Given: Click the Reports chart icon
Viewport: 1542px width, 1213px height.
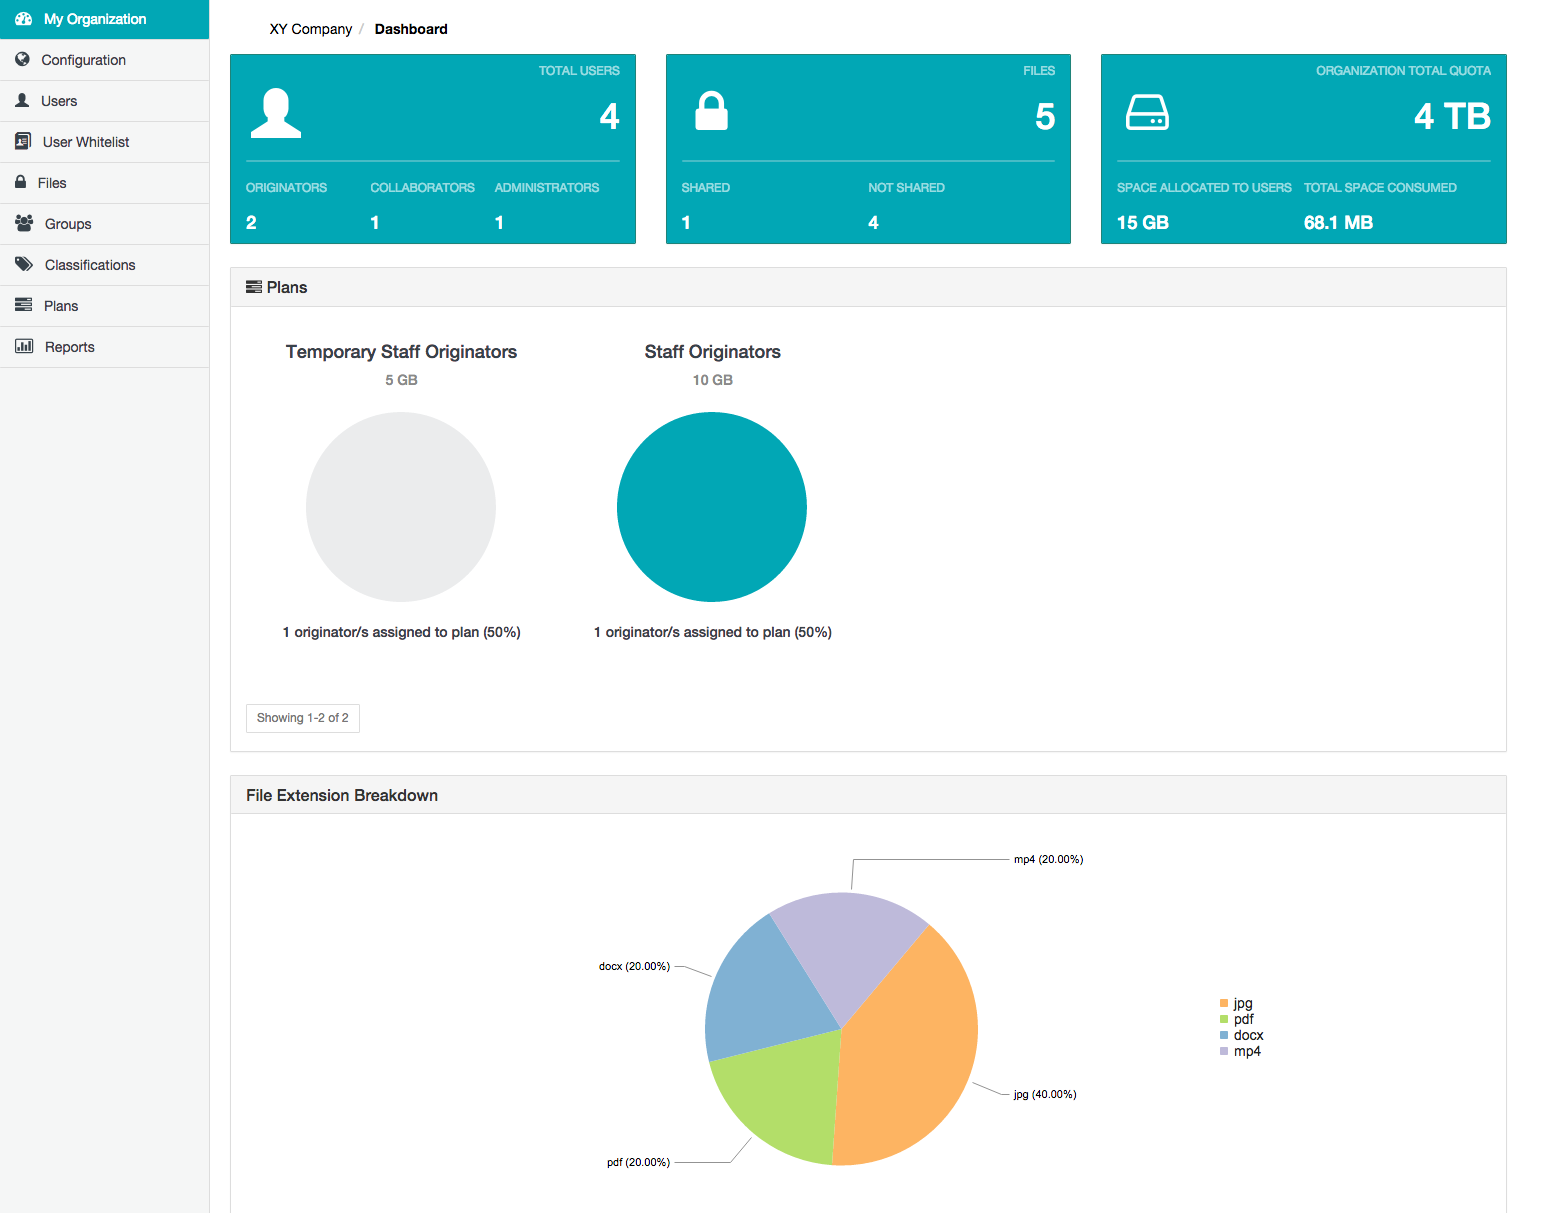Looking at the screenshot, I should 24,347.
